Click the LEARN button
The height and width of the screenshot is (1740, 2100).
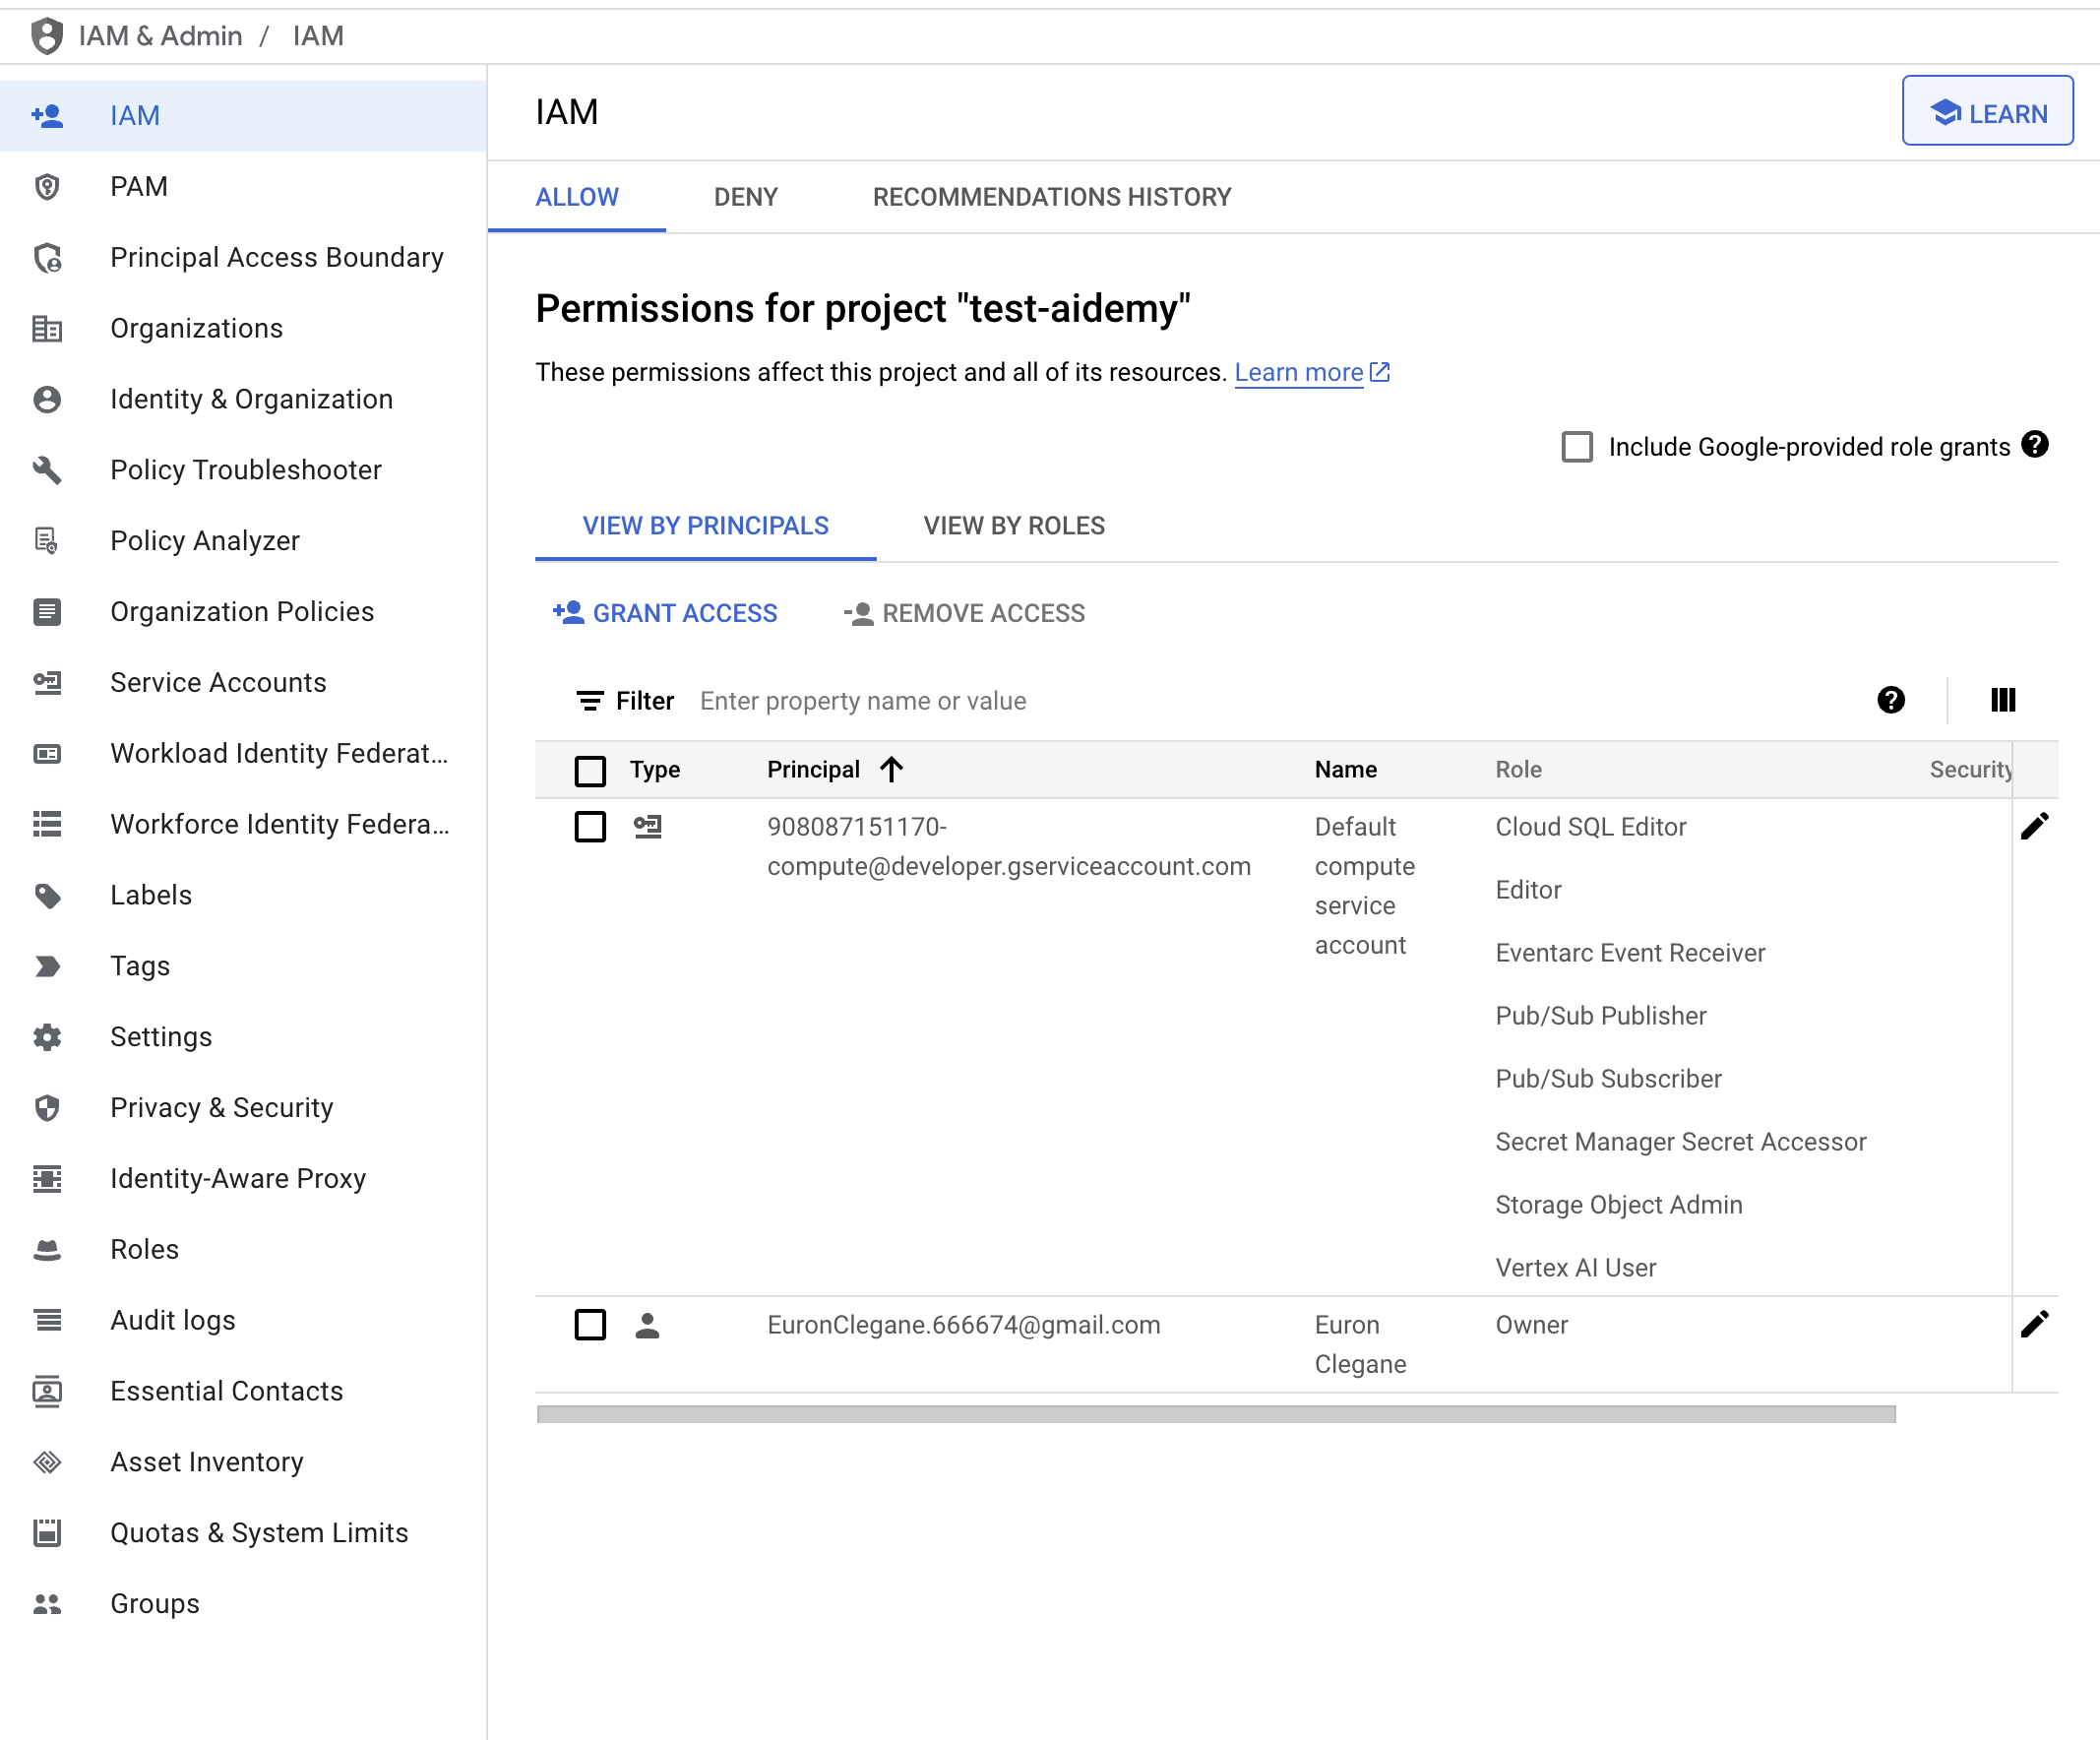[x=1989, y=113]
